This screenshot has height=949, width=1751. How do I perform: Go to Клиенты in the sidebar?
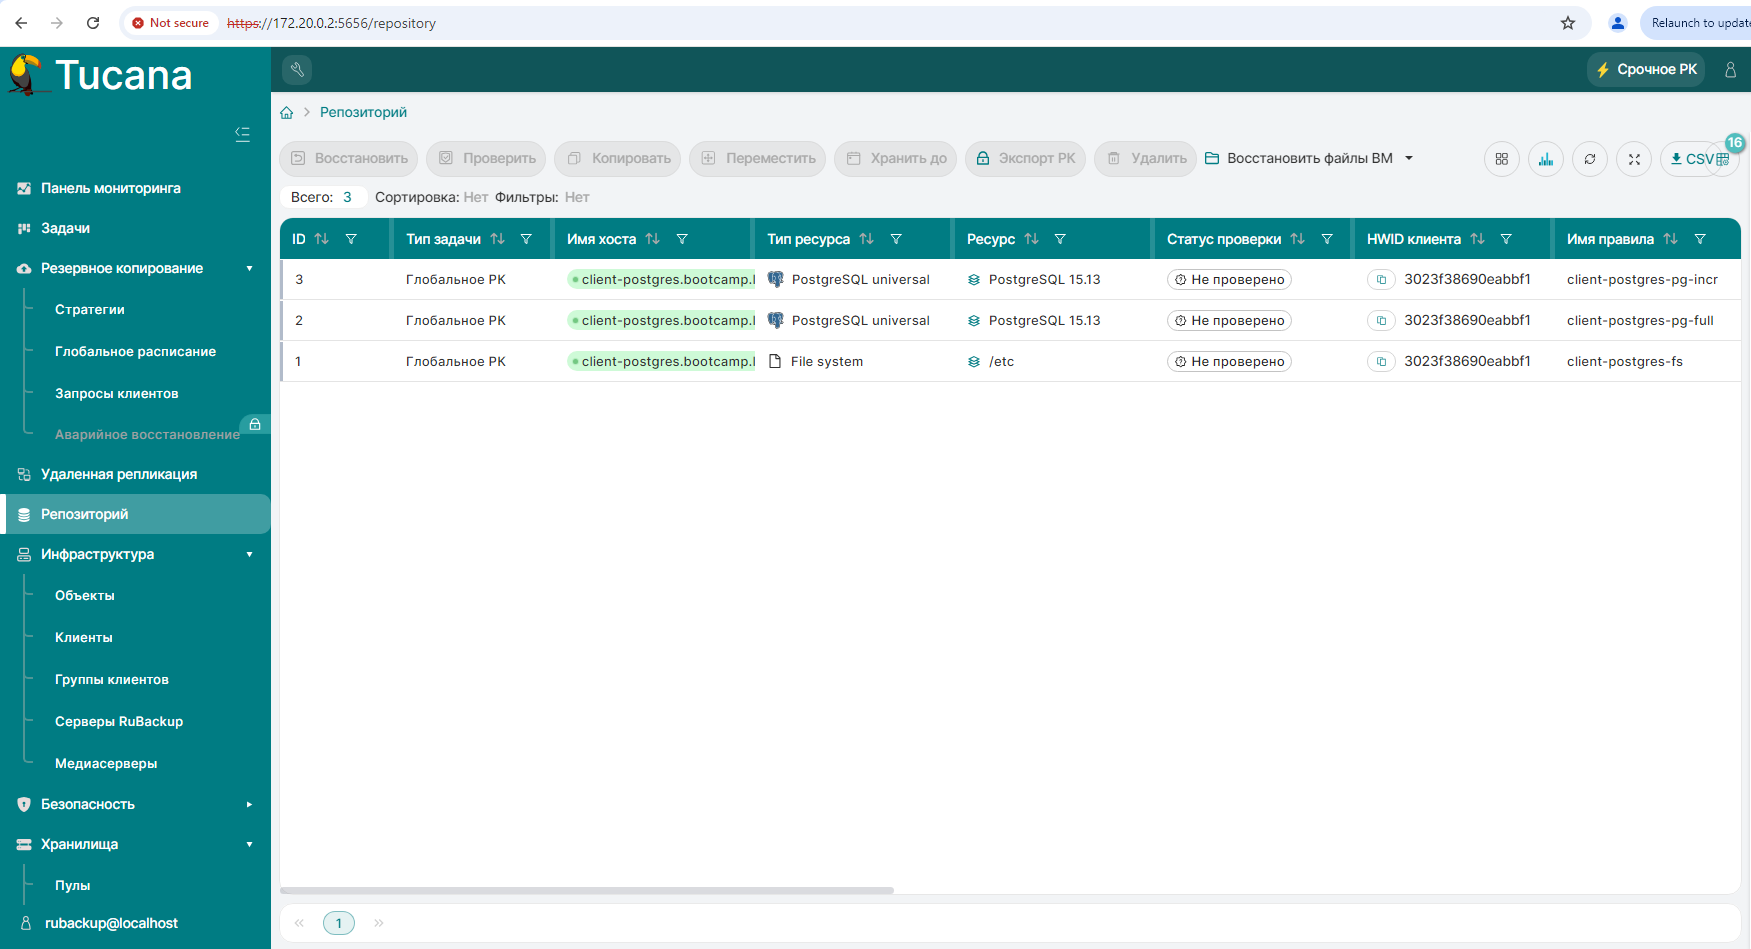pyautogui.click(x=83, y=637)
